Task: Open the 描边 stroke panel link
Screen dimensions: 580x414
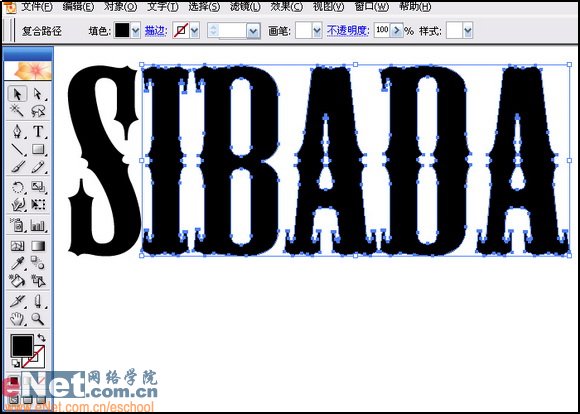Action: pos(155,31)
